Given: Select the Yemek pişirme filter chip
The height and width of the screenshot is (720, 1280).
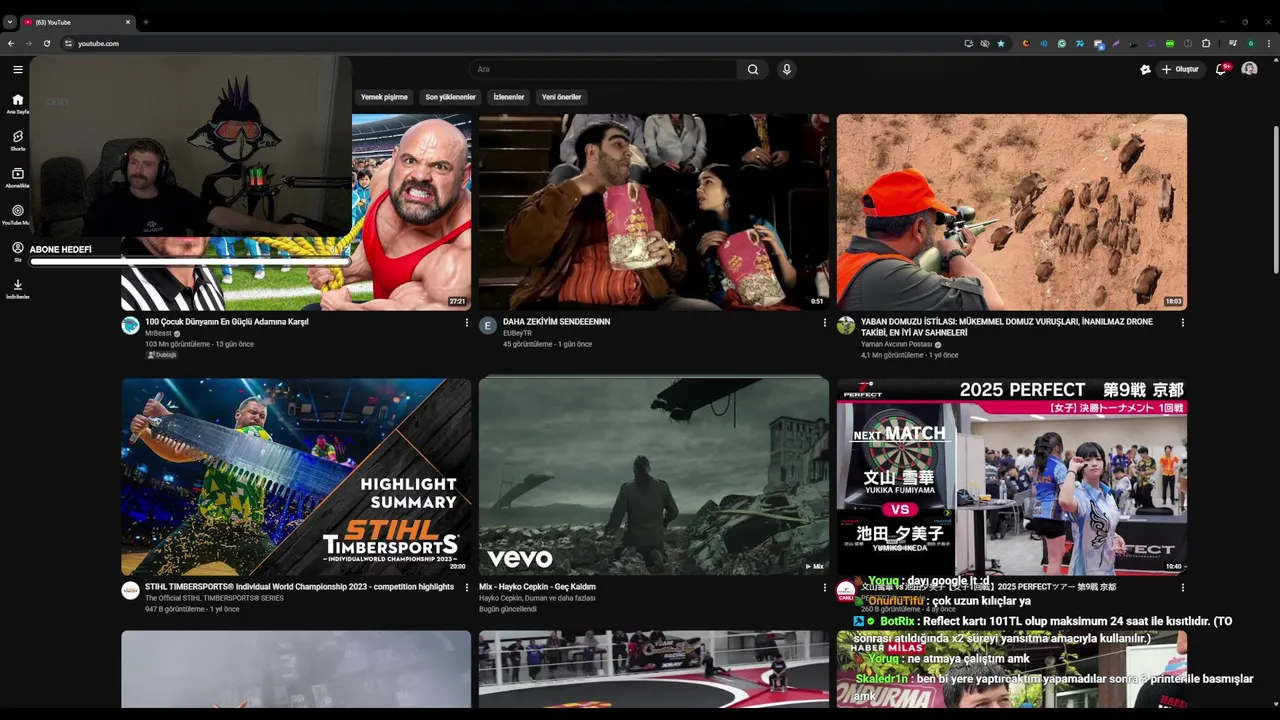Looking at the screenshot, I should pyautogui.click(x=384, y=97).
